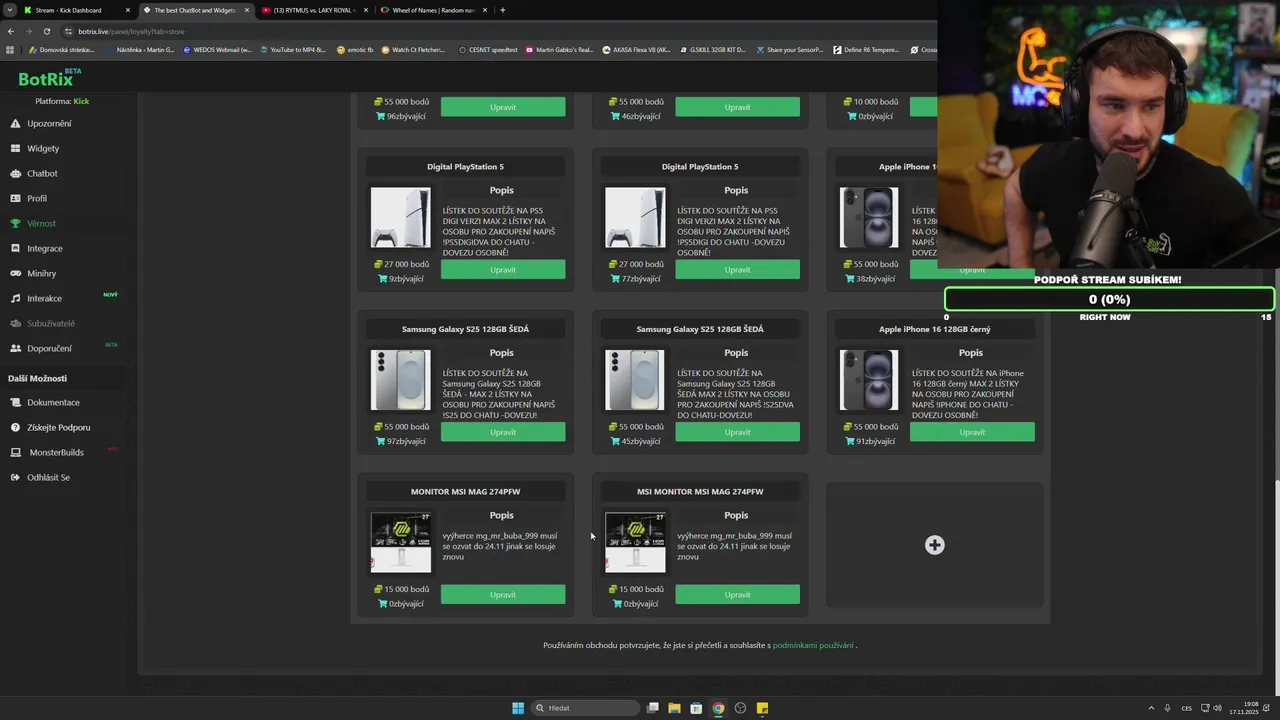
Task: Open the bookmarks bar apps grid
Action: pos(11,49)
